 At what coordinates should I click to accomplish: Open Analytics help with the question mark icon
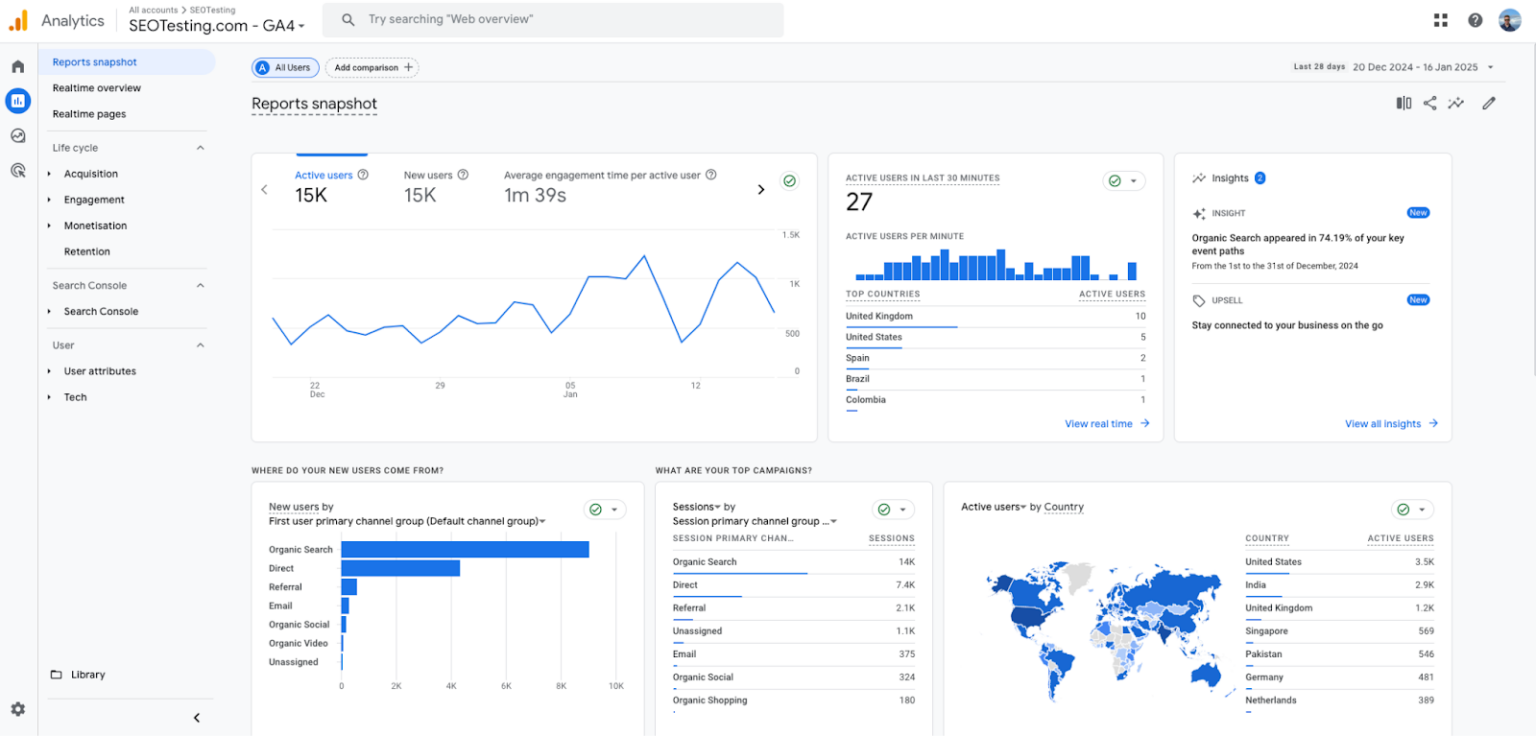[x=1475, y=19]
